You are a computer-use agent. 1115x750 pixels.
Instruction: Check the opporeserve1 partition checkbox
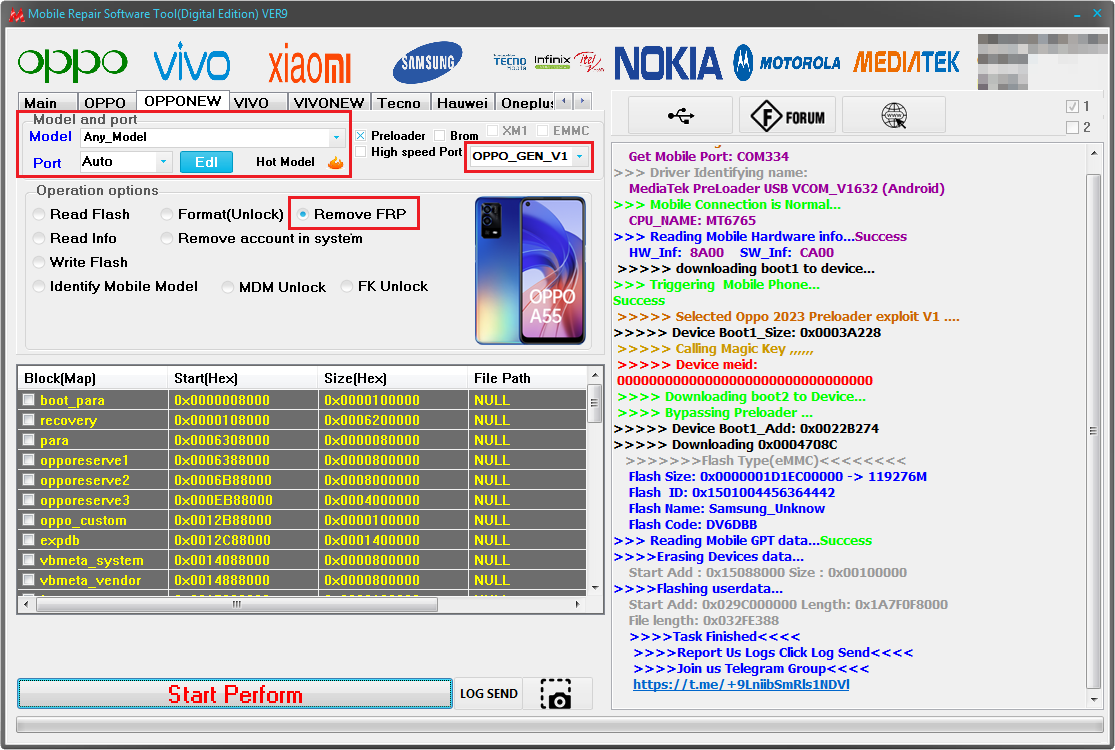tap(28, 459)
